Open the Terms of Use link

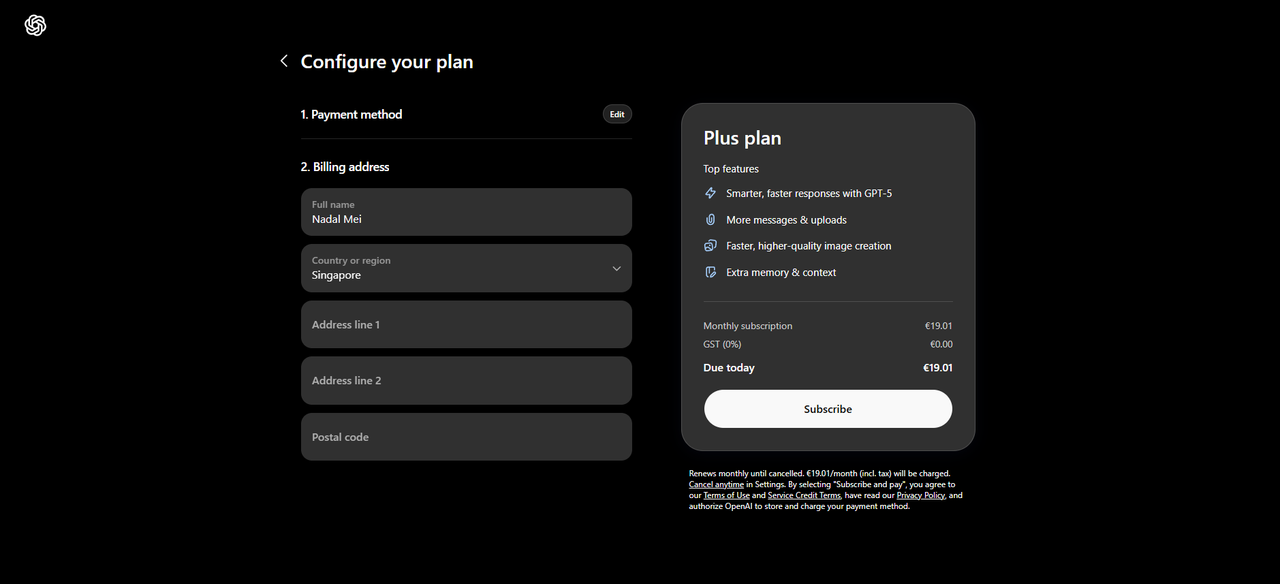726,495
